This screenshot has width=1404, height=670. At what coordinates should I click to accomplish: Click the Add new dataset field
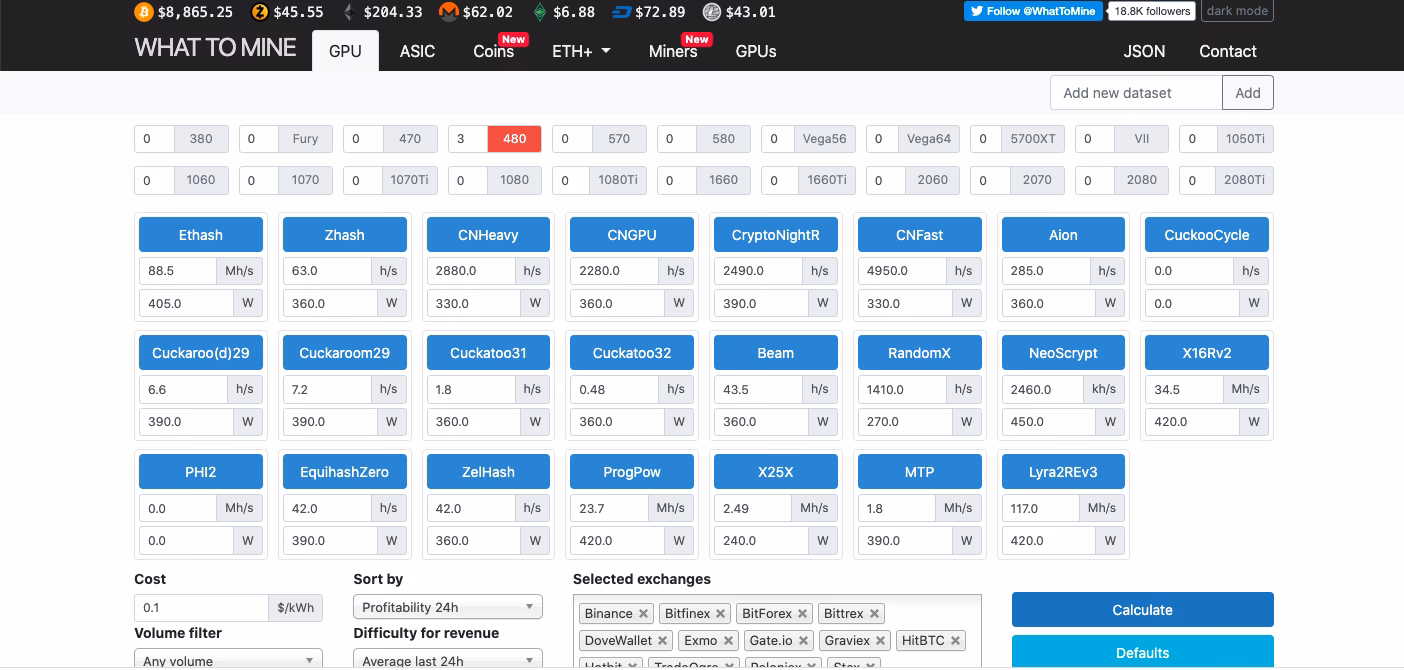click(x=1136, y=93)
